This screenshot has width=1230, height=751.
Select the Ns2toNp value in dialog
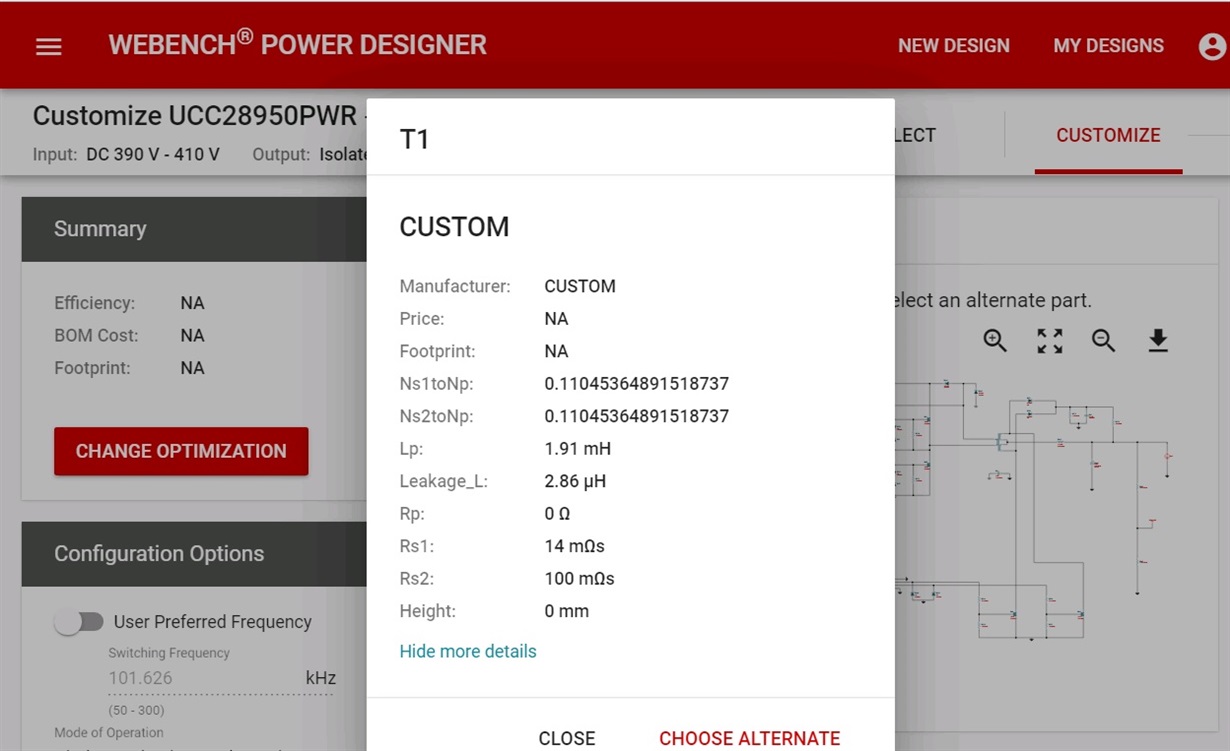point(636,416)
